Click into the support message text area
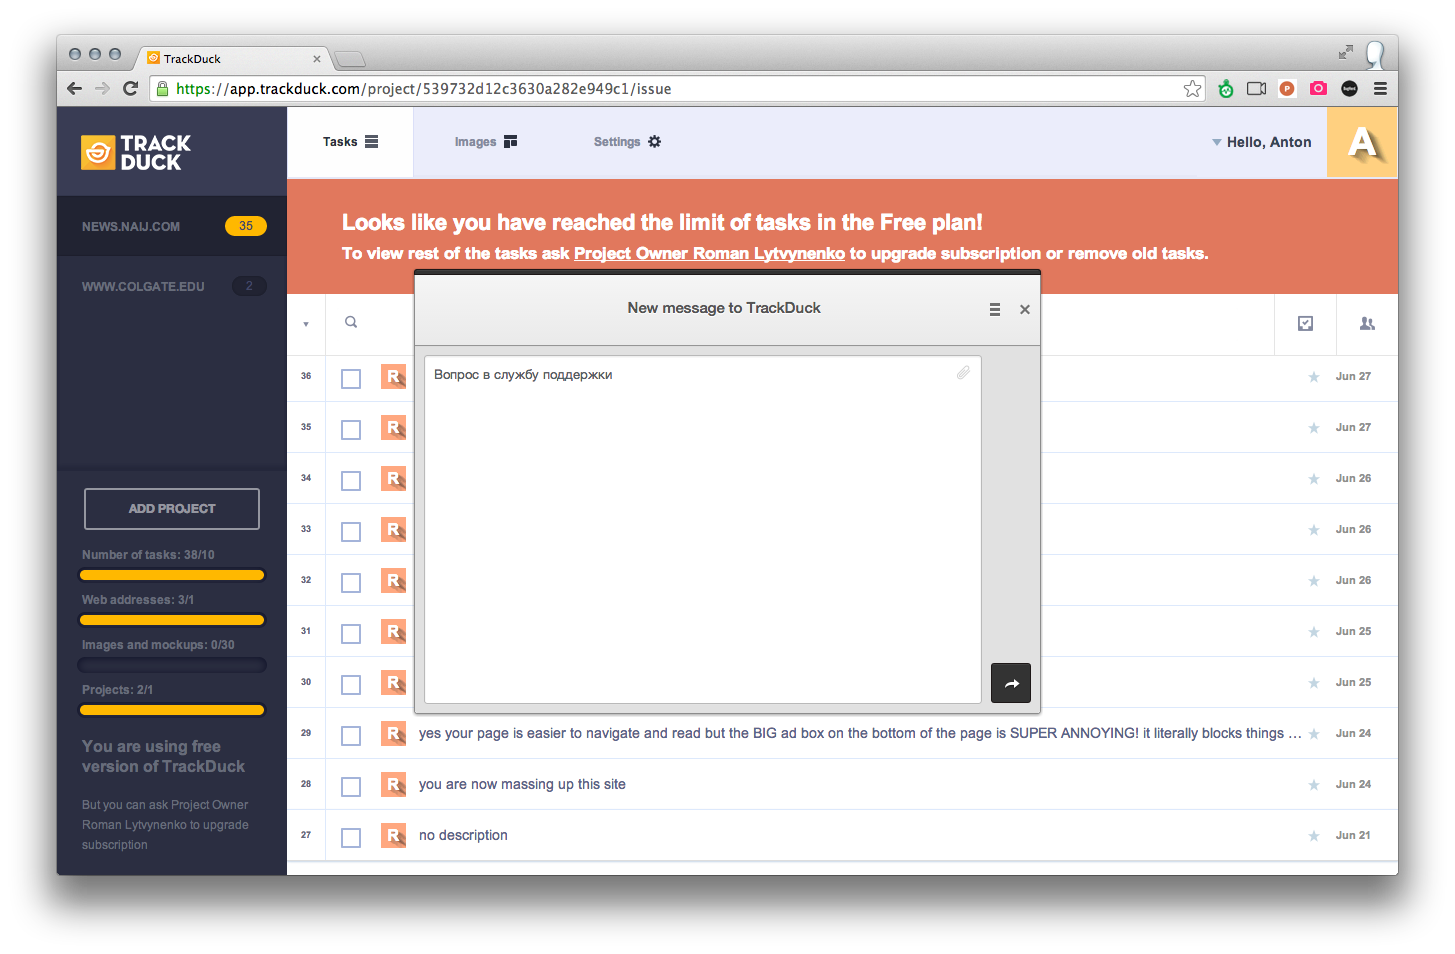The height and width of the screenshot is (954, 1455). point(702,530)
